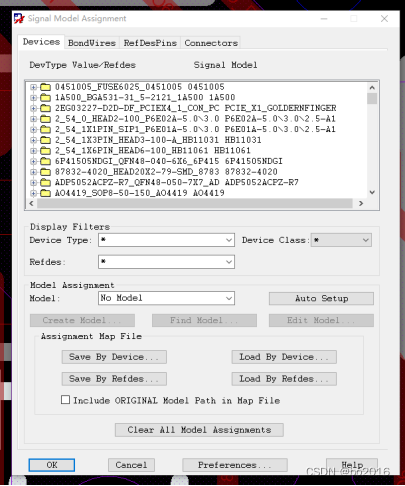Expand the 6P41505NDGI_QFN48 tree node
Image resolution: width=405 pixels, height=486 pixels.
(33, 161)
